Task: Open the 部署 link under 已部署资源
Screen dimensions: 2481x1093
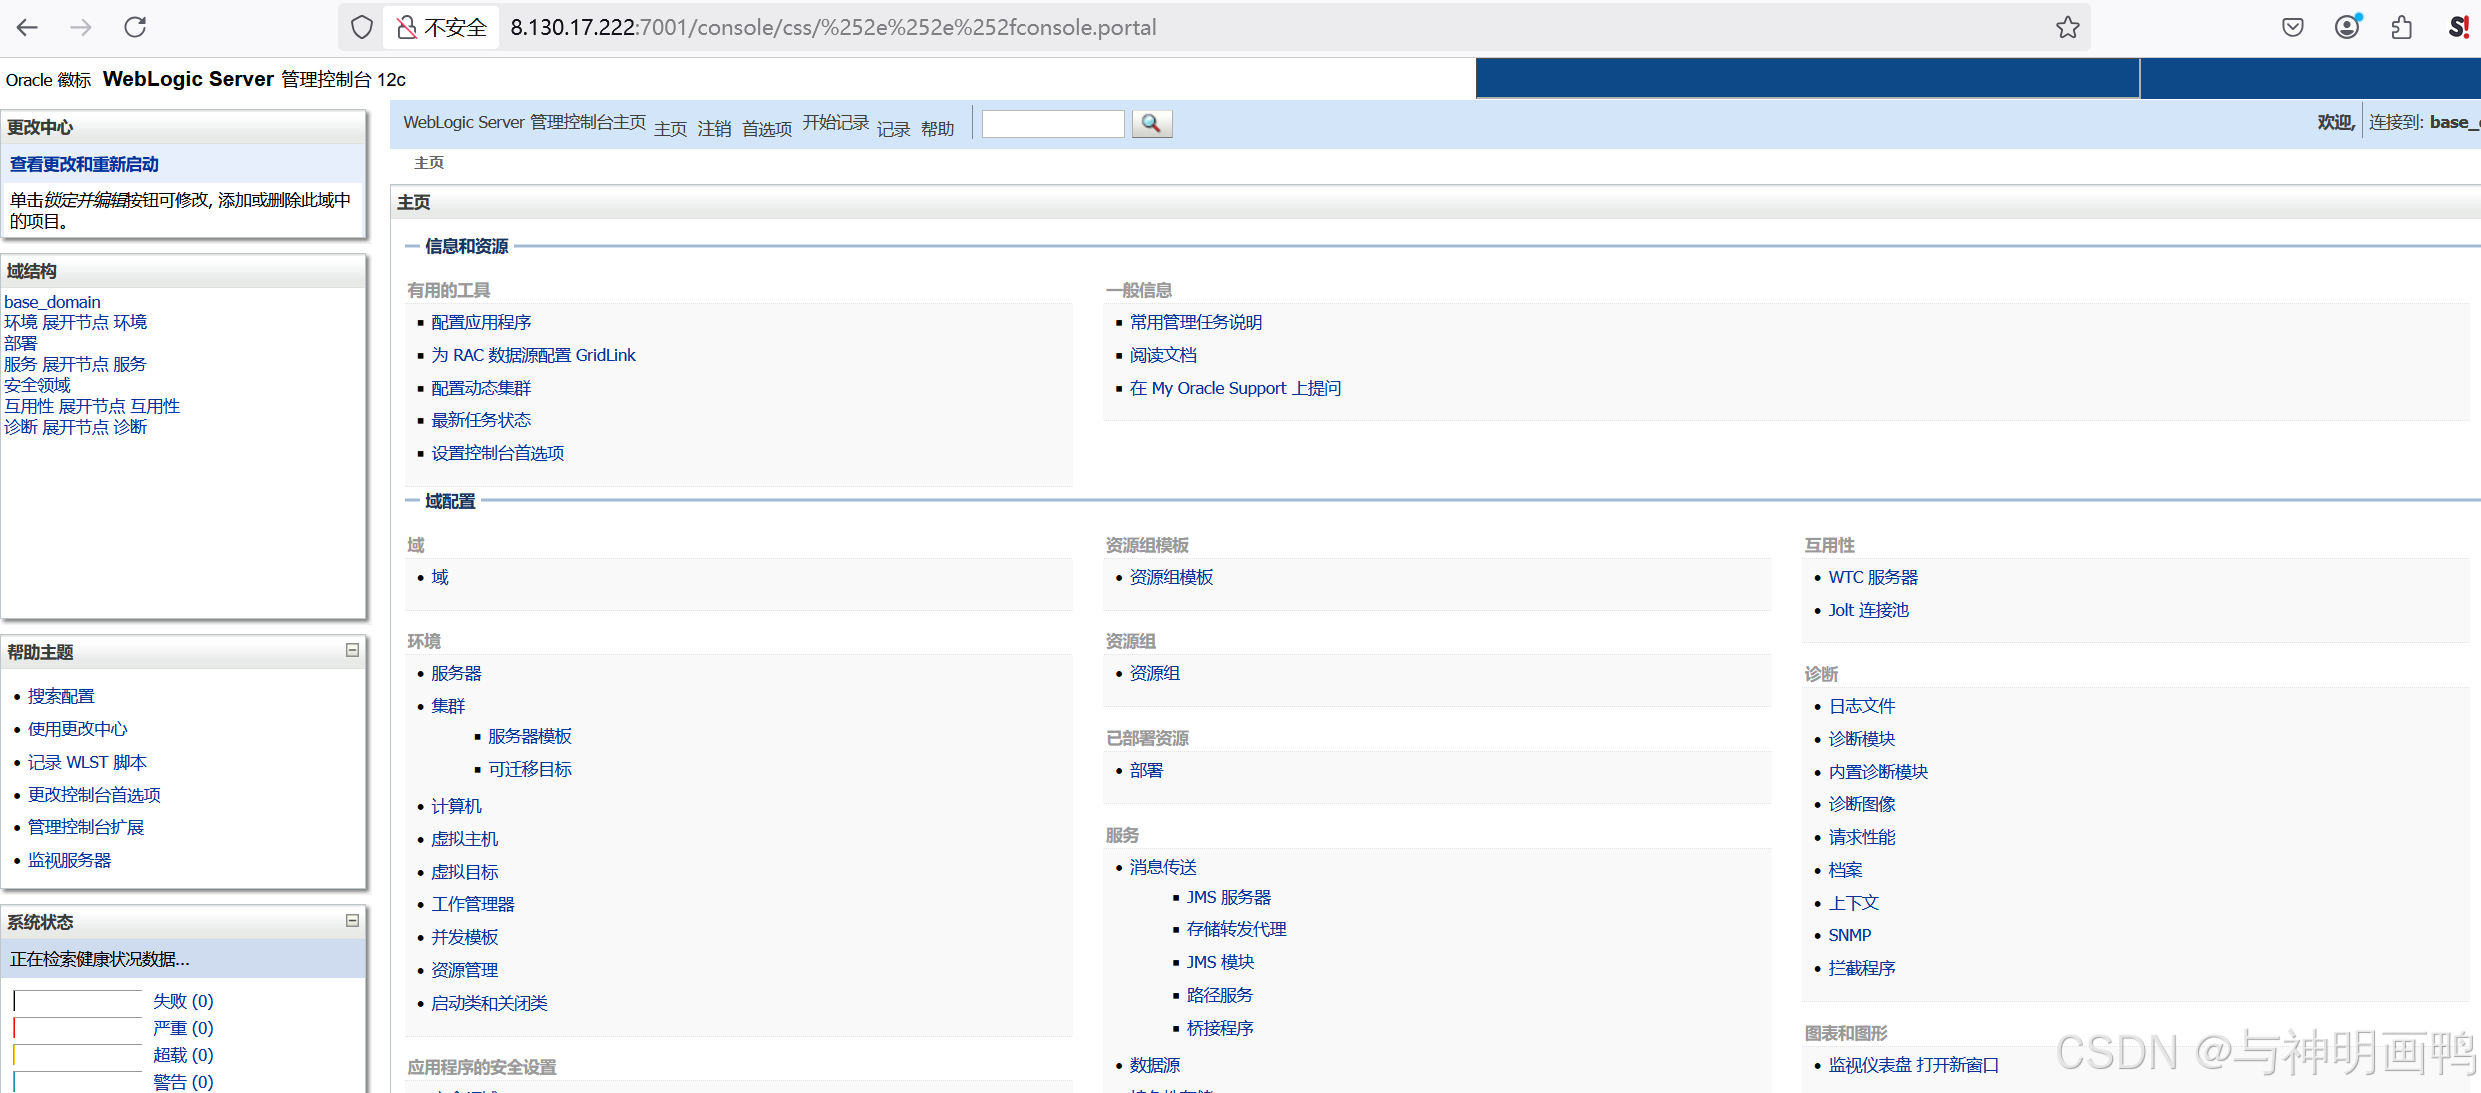Action: (x=1146, y=770)
